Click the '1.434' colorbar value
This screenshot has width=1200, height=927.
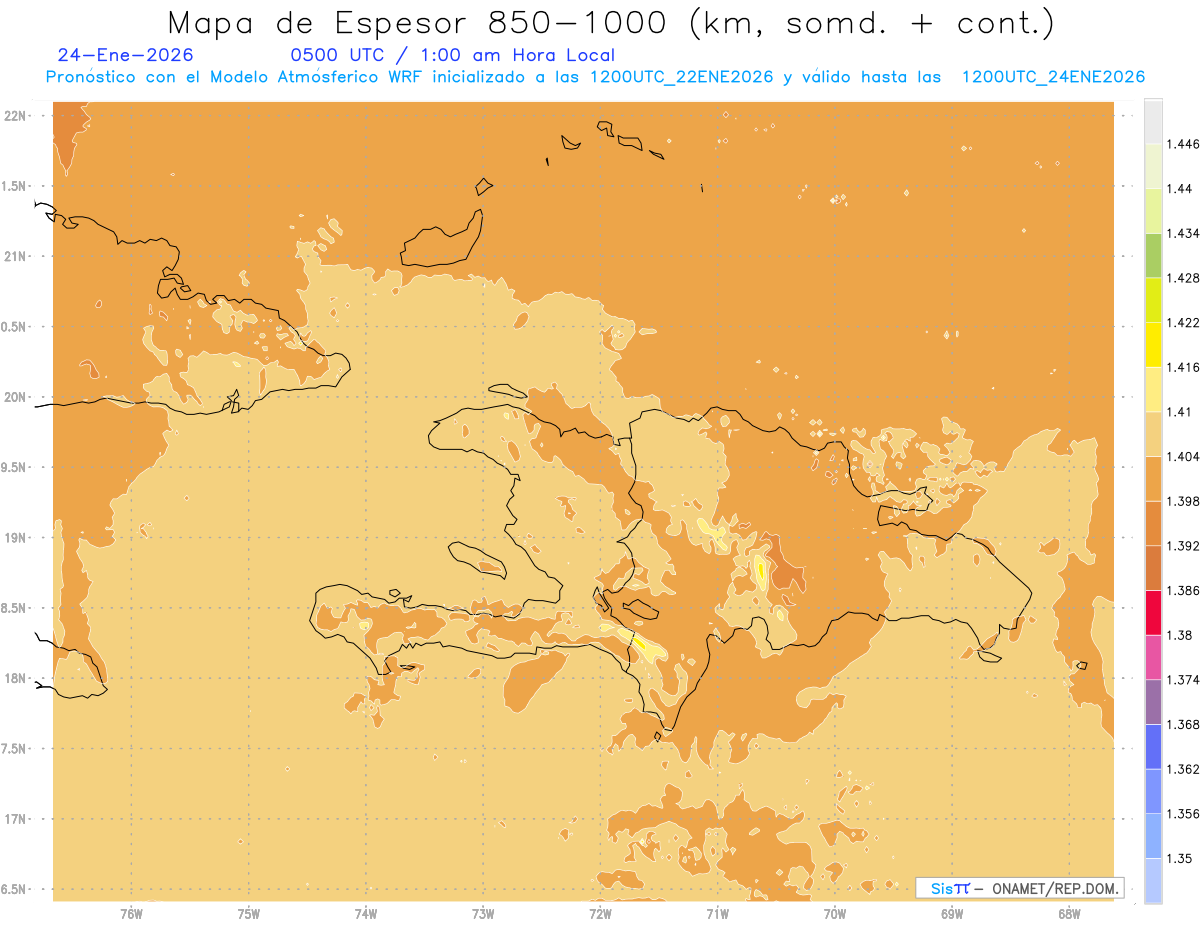1184,233
